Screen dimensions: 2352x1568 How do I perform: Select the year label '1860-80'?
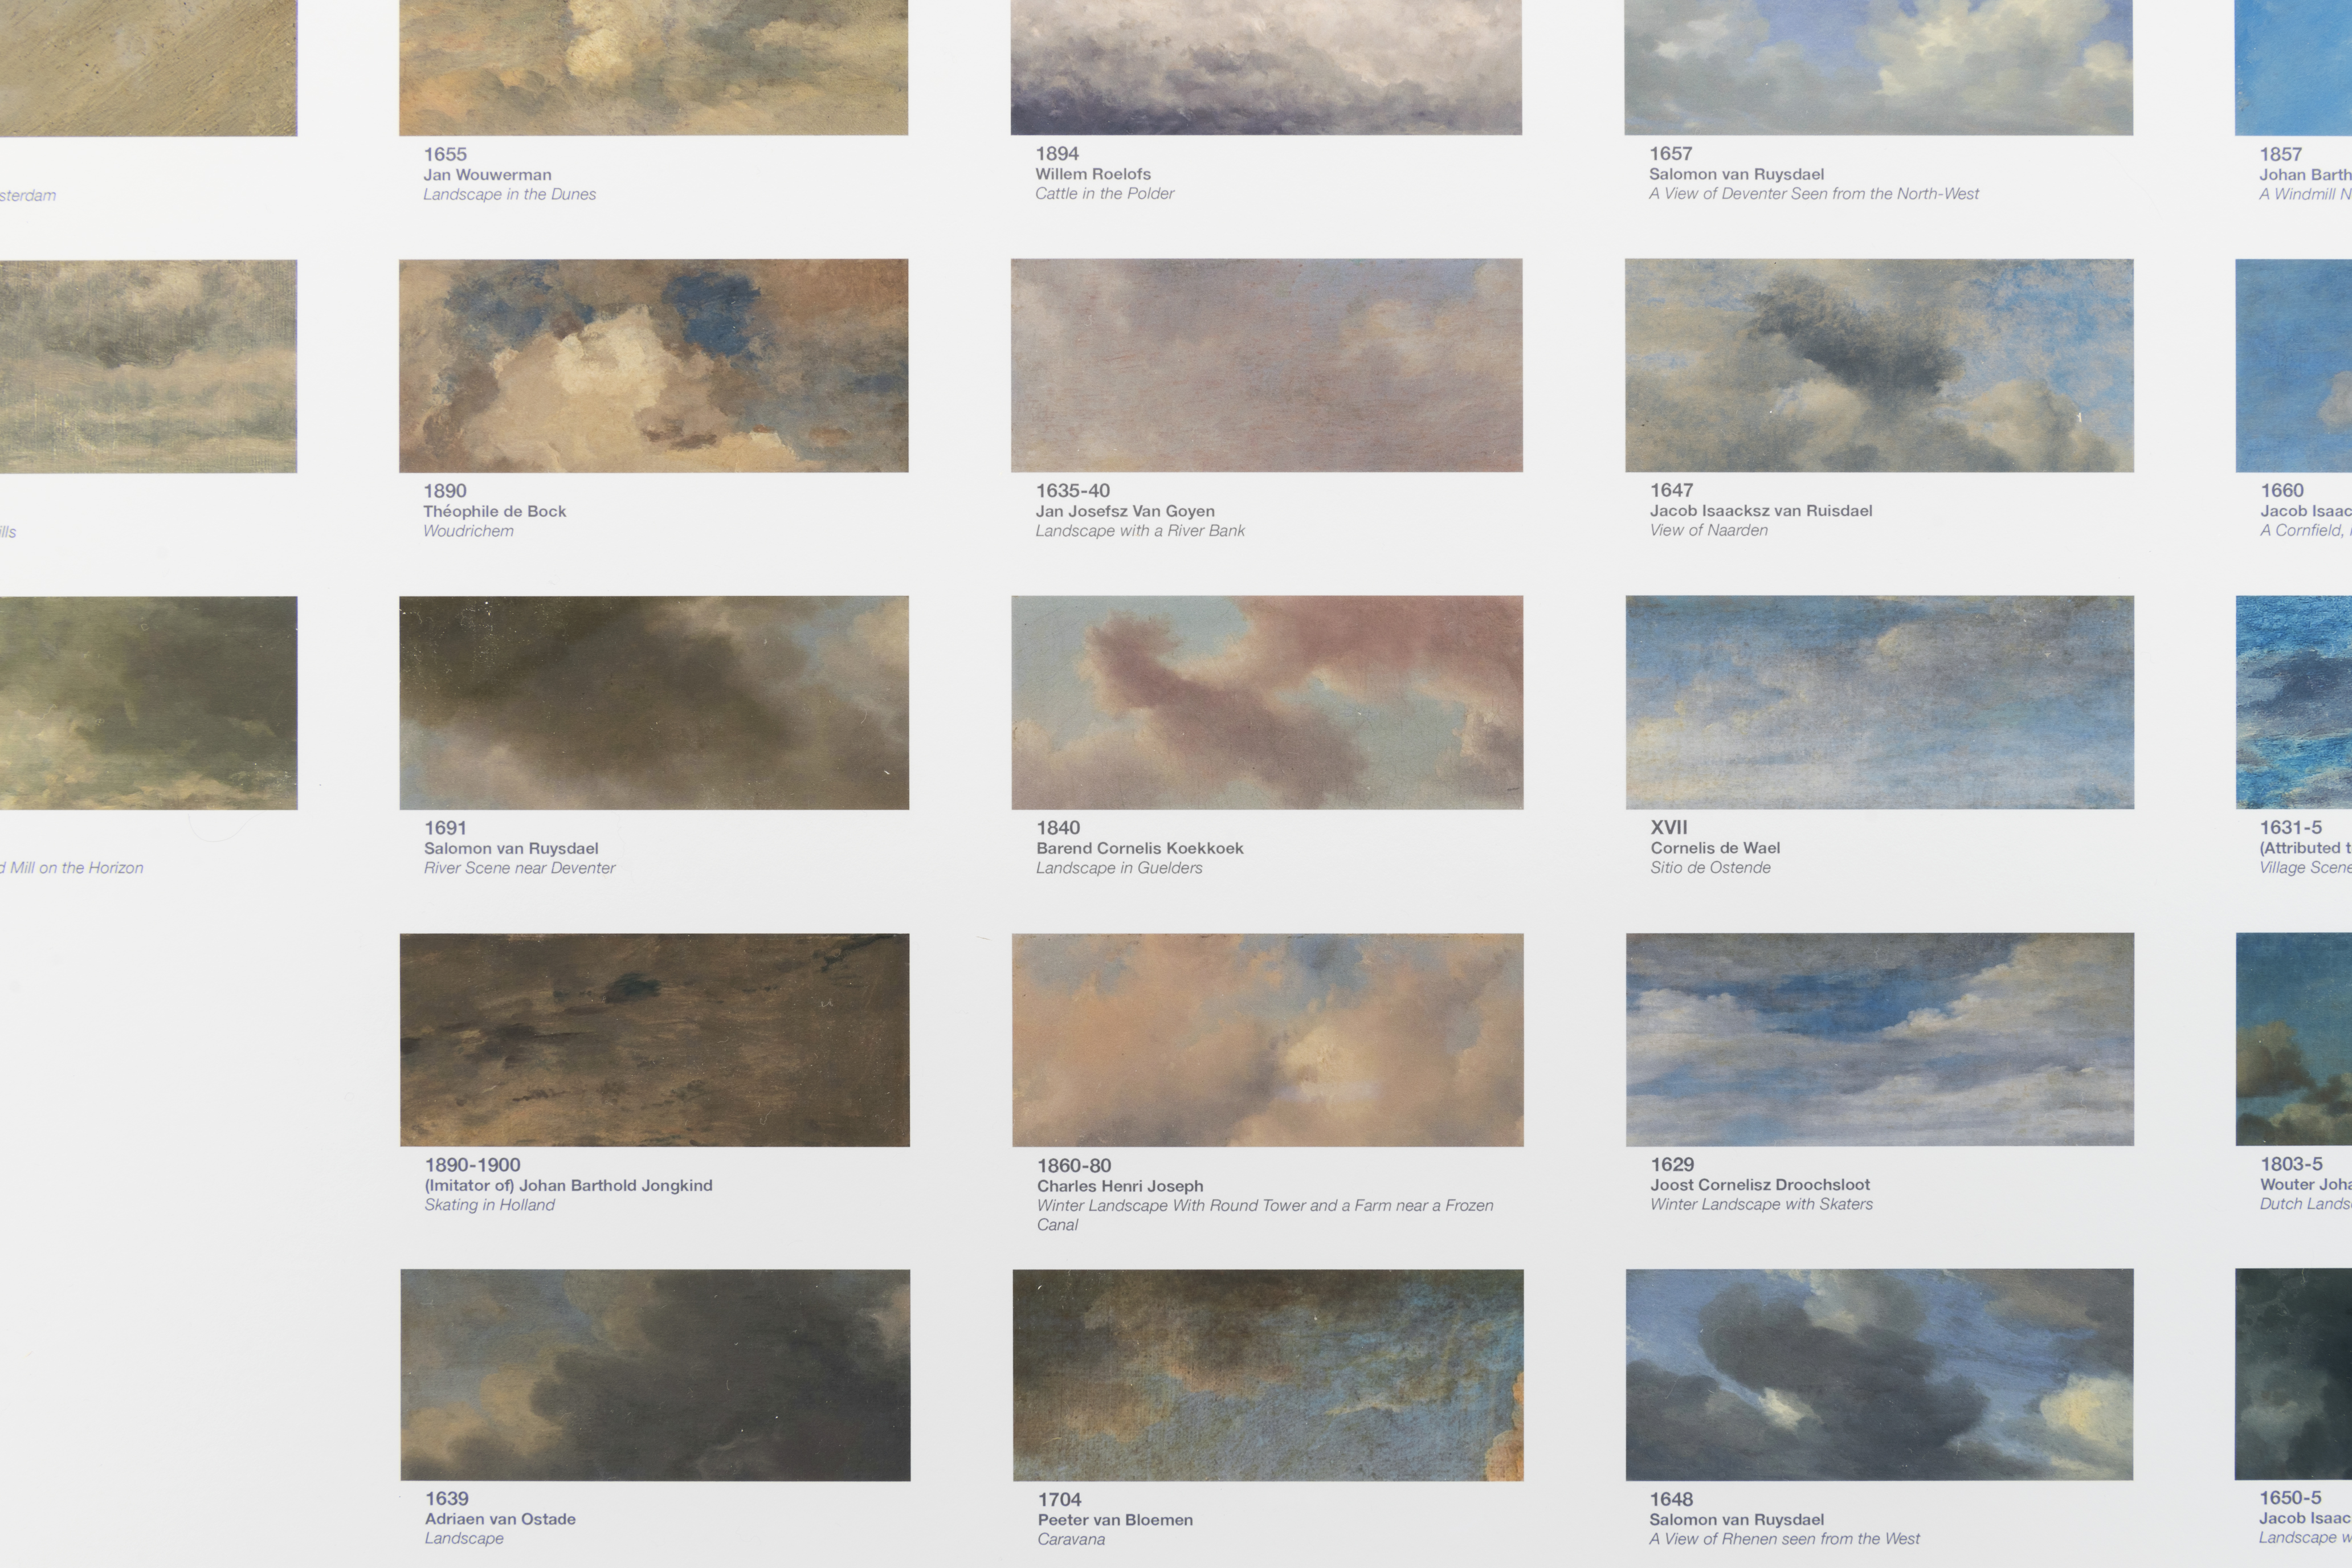[1073, 1166]
